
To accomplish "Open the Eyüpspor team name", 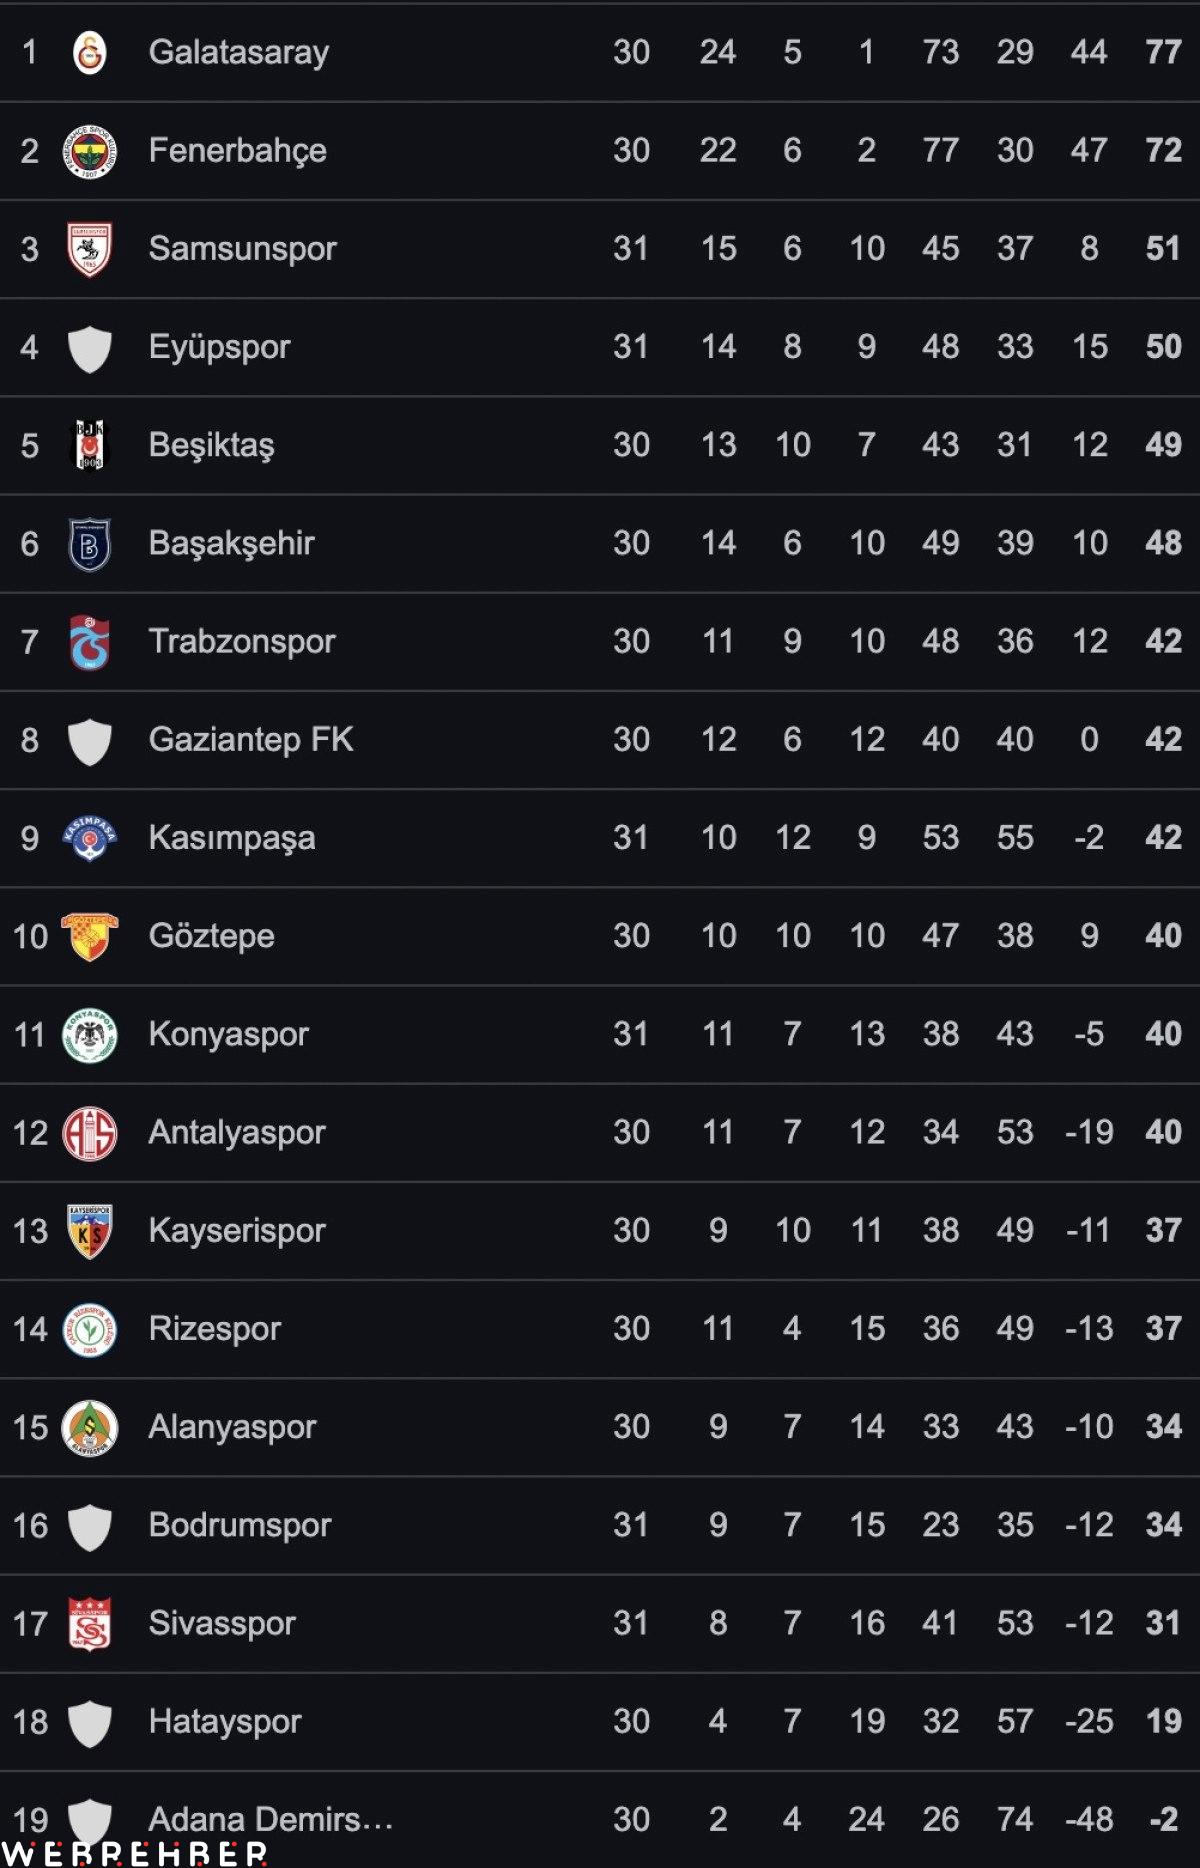I will (x=220, y=348).
